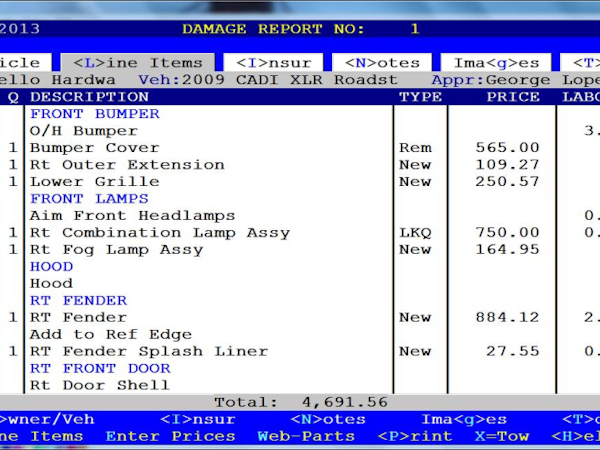Click the New type for Lower Grille
Viewport: 600px width, 450px height.
coord(415,181)
